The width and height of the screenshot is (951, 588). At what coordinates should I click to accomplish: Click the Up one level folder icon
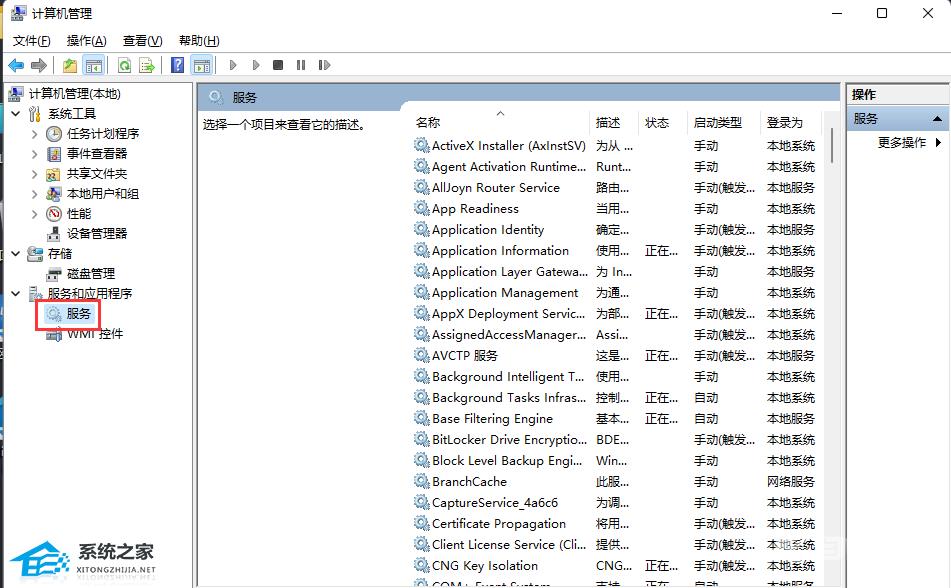[69, 65]
